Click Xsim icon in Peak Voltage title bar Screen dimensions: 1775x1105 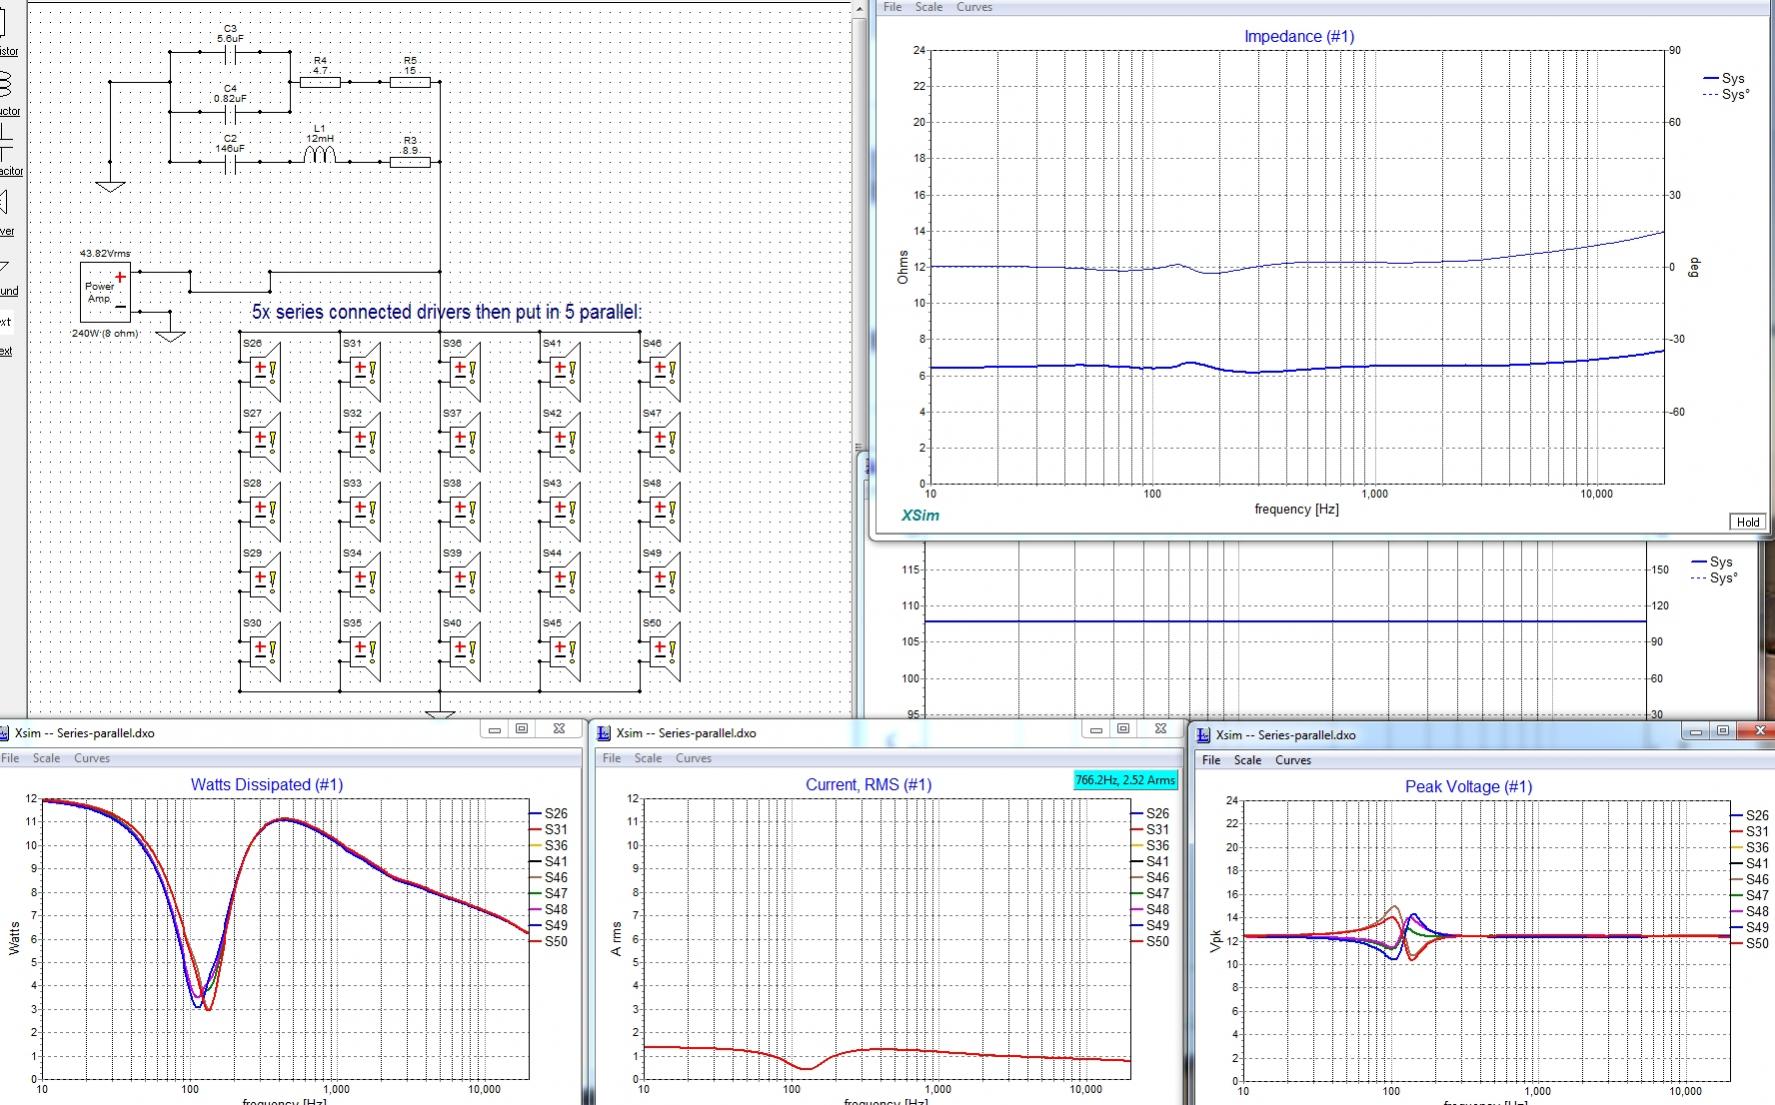(x=1204, y=735)
